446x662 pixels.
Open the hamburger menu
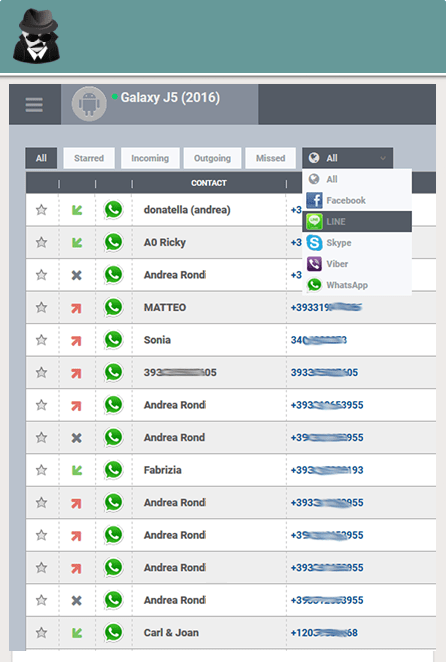tap(34, 105)
